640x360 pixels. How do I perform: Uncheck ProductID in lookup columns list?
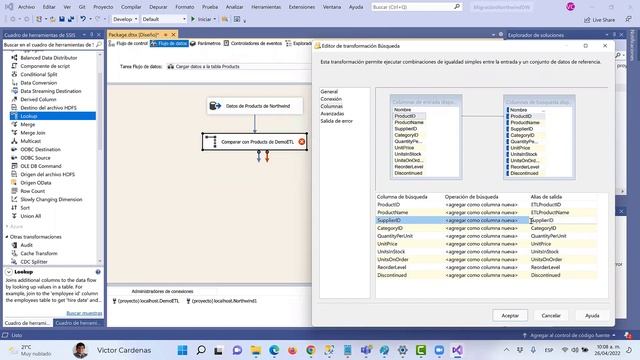(508, 116)
